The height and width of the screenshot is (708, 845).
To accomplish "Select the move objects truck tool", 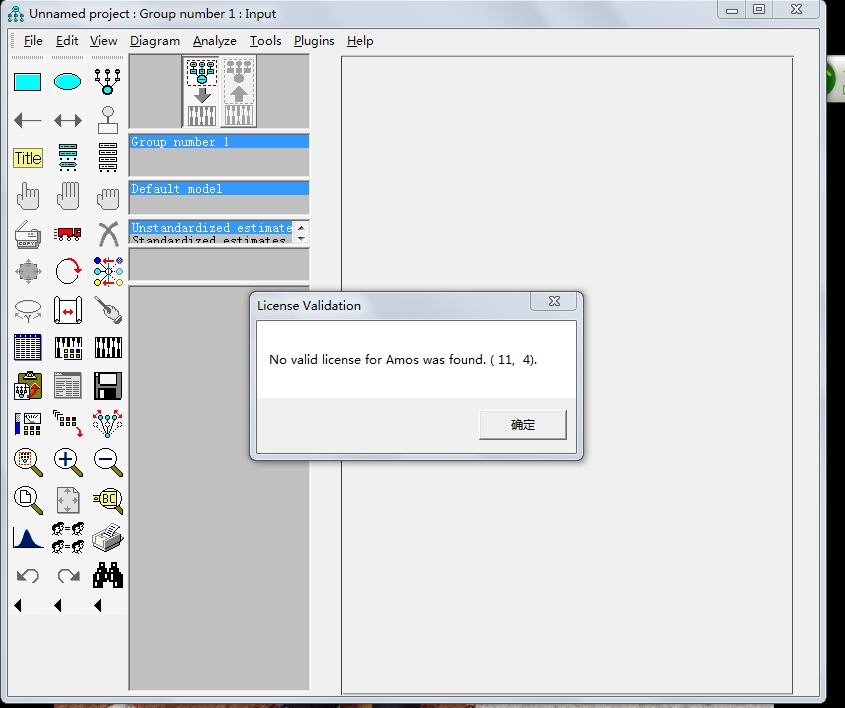I will coord(67,233).
